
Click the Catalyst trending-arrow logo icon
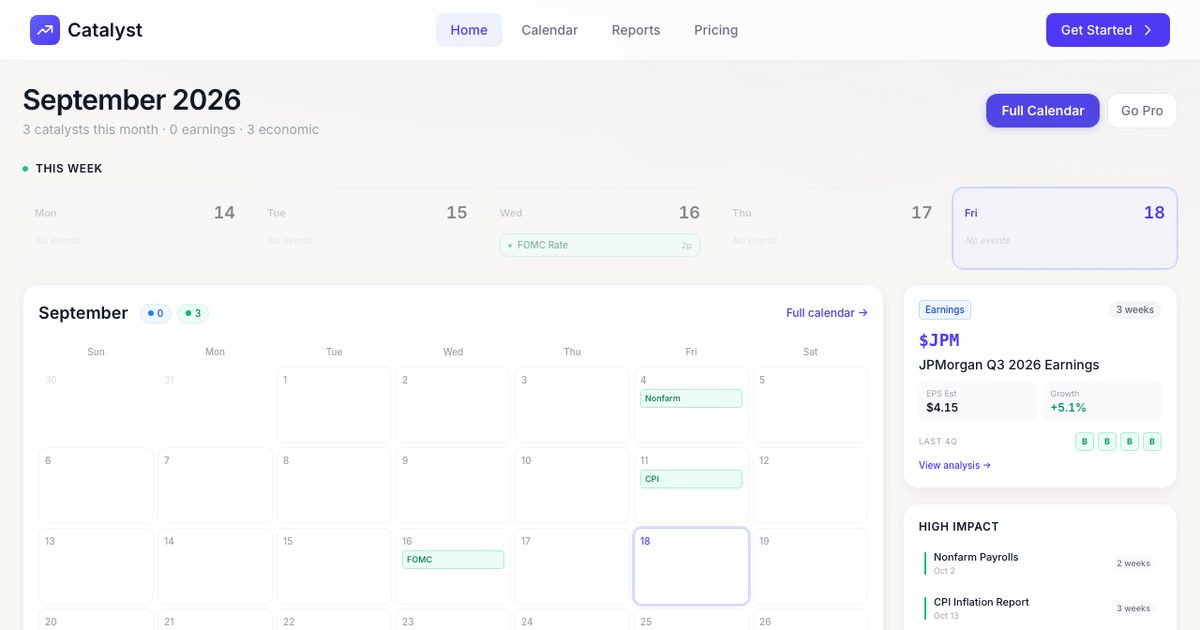[x=45, y=30]
